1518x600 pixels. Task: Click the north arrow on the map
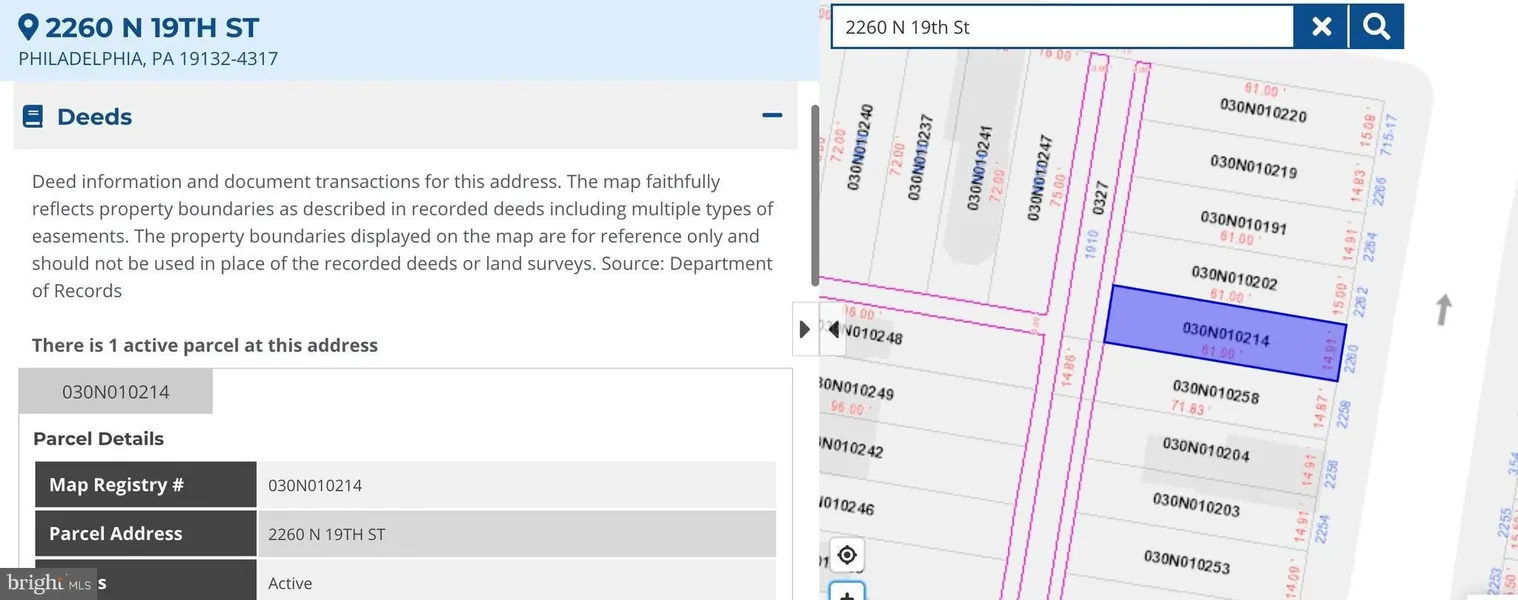pos(1441,310)
